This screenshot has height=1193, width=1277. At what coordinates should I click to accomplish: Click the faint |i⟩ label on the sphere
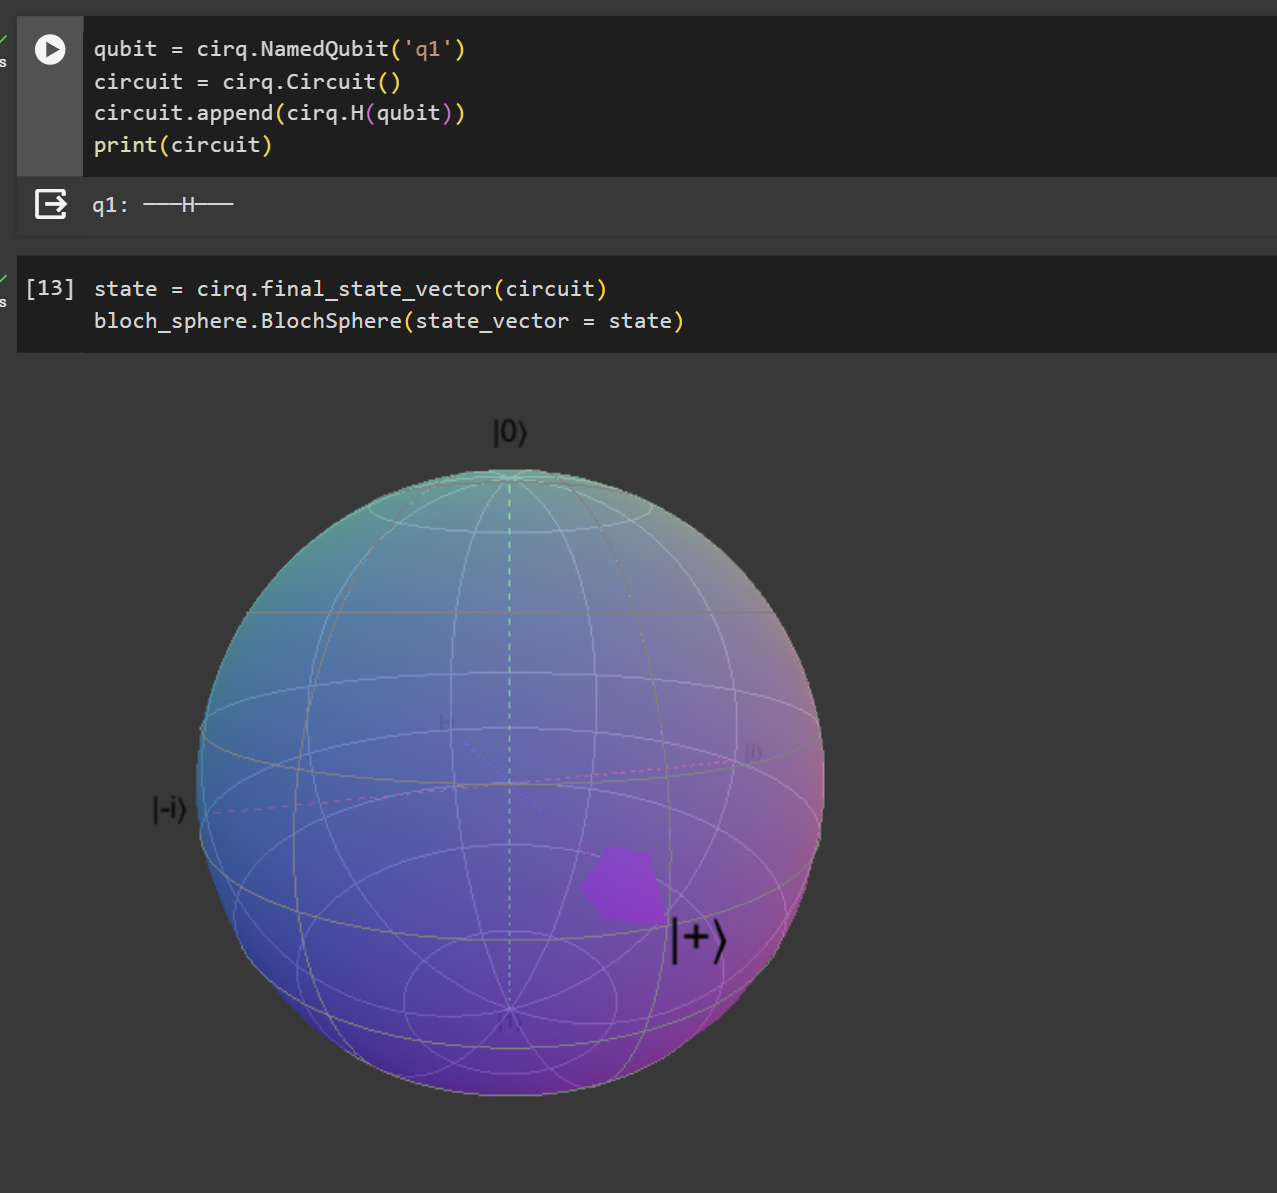pos(753,752)
